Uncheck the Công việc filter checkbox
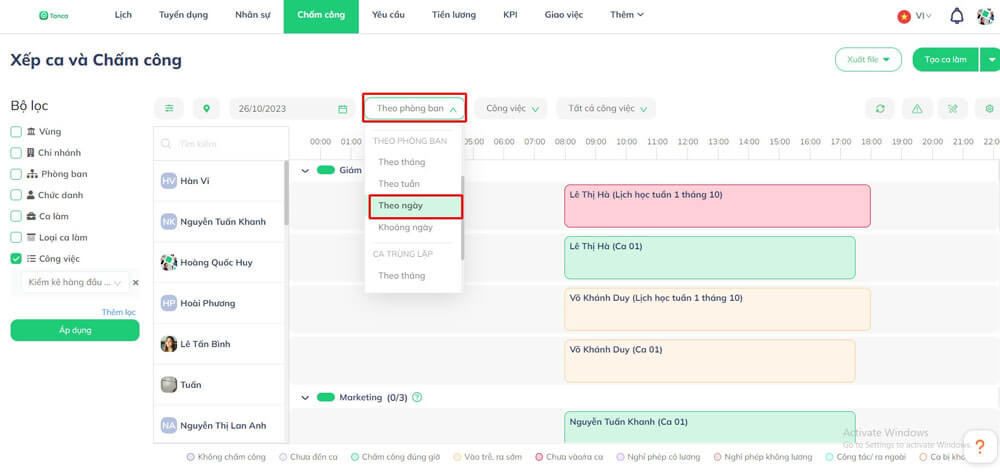Image resolution: width=1000 pixels, height=474 pixels. (x=16, y=258)
